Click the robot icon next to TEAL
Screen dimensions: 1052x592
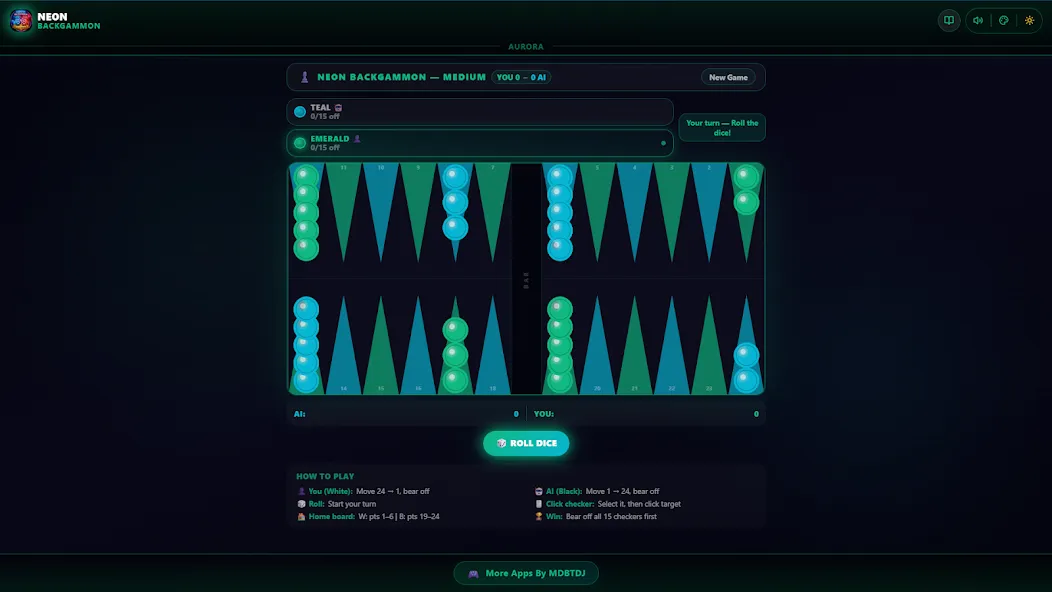[338, 107]
